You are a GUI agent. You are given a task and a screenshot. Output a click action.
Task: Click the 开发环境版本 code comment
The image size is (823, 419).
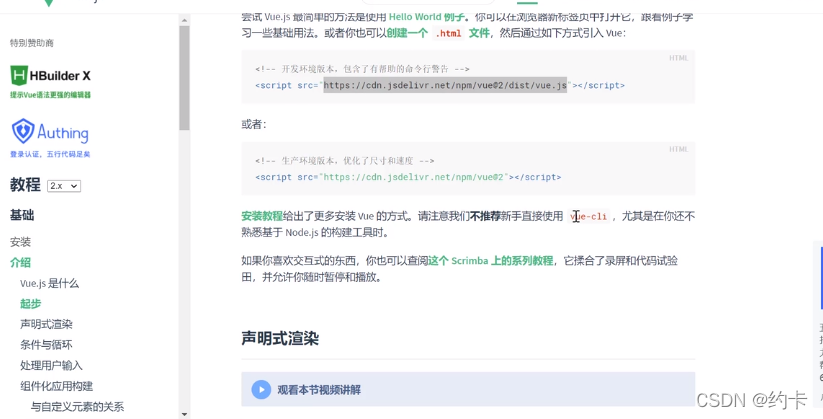coord(362,69)
